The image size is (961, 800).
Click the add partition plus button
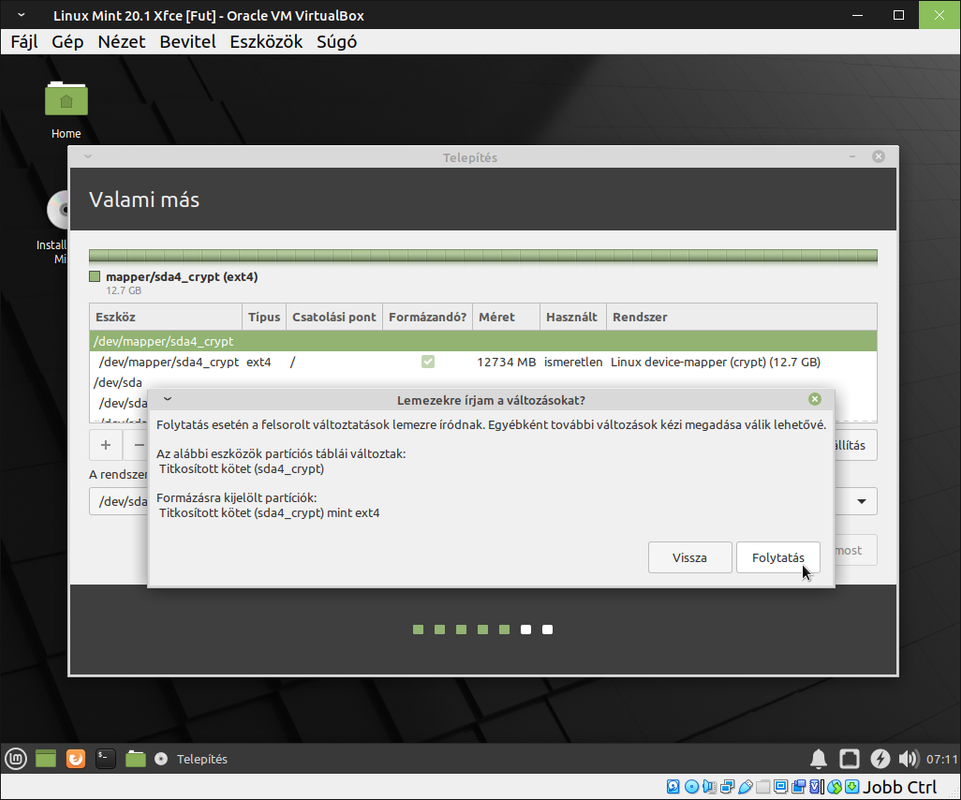tap(105, 445)
